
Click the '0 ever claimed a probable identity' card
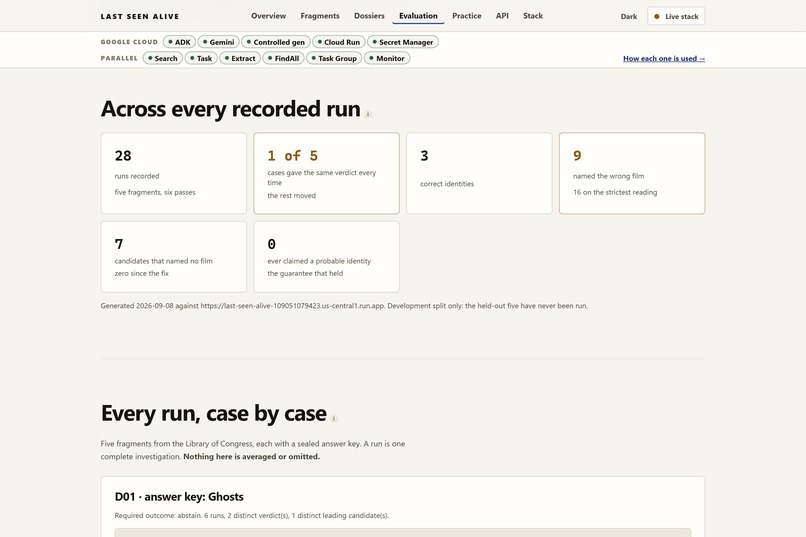[326, 257]
